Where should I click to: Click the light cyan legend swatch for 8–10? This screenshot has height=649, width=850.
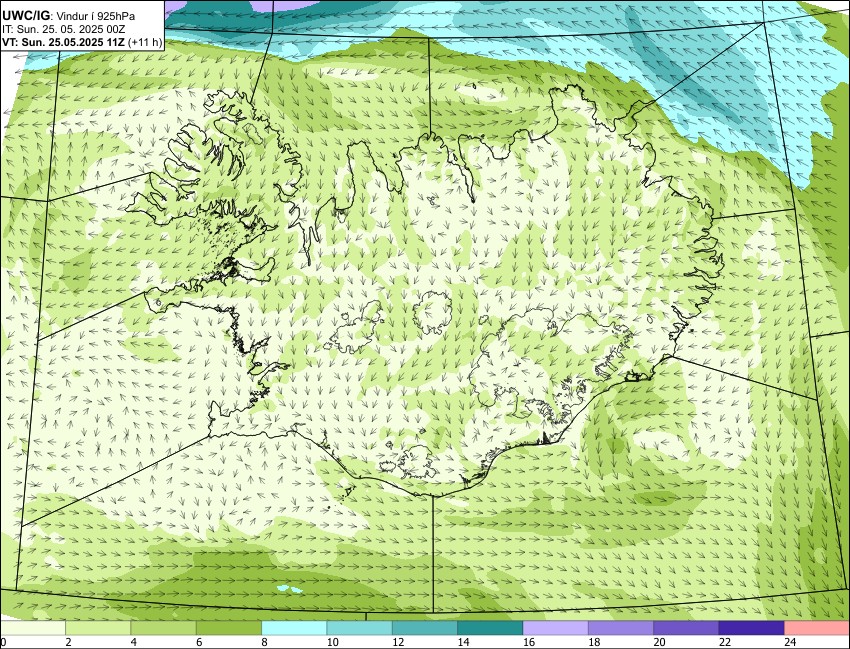click(x=294, y=628)
